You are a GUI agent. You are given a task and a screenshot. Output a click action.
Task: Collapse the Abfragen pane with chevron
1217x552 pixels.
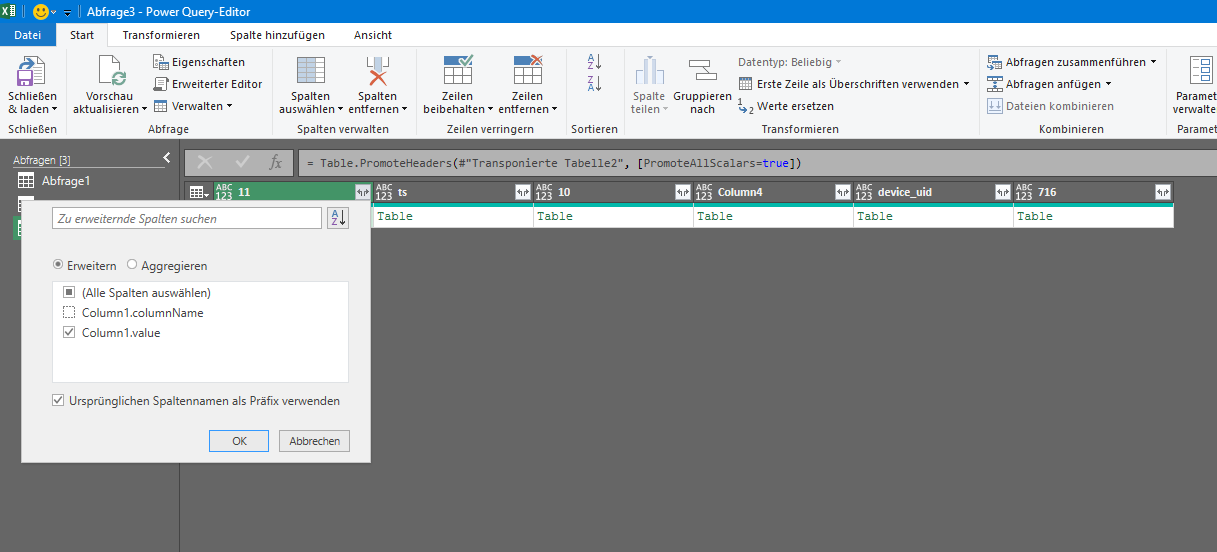pos(167,158)
